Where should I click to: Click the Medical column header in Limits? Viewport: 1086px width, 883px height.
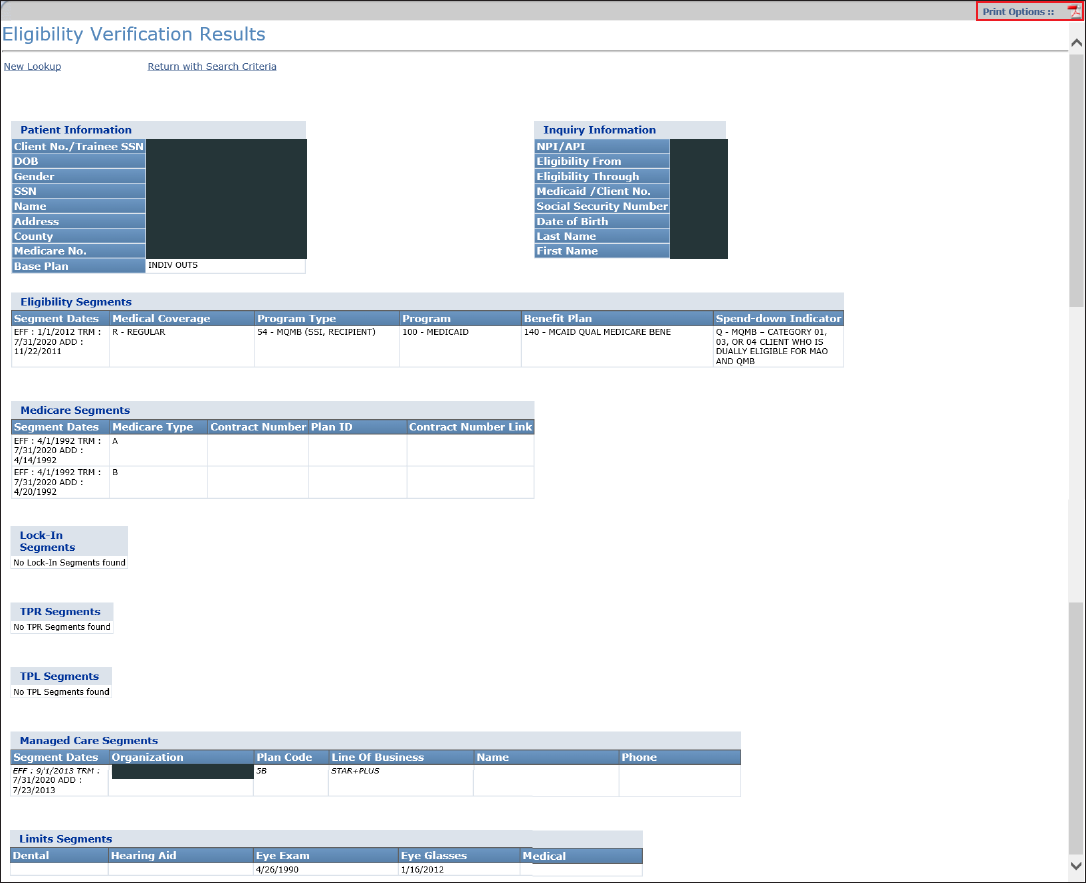(582, 856)
